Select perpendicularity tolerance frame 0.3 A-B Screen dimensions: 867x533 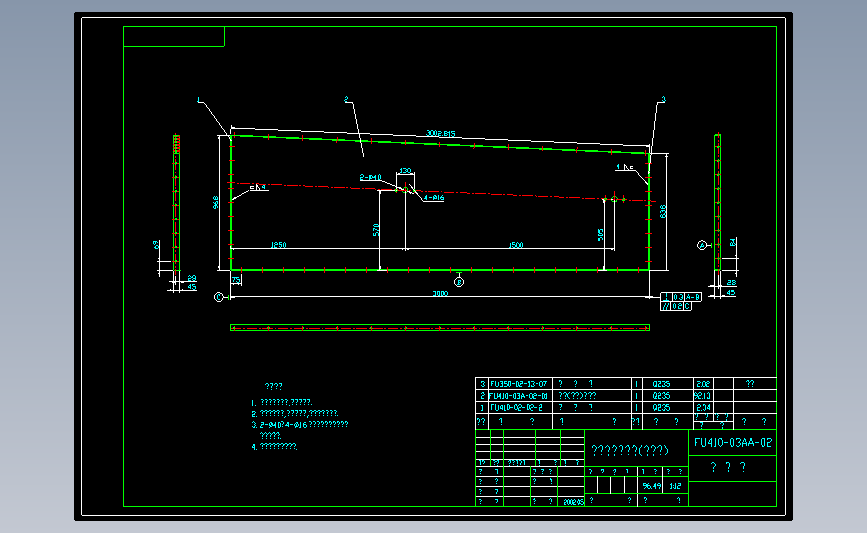click(681, 297)
